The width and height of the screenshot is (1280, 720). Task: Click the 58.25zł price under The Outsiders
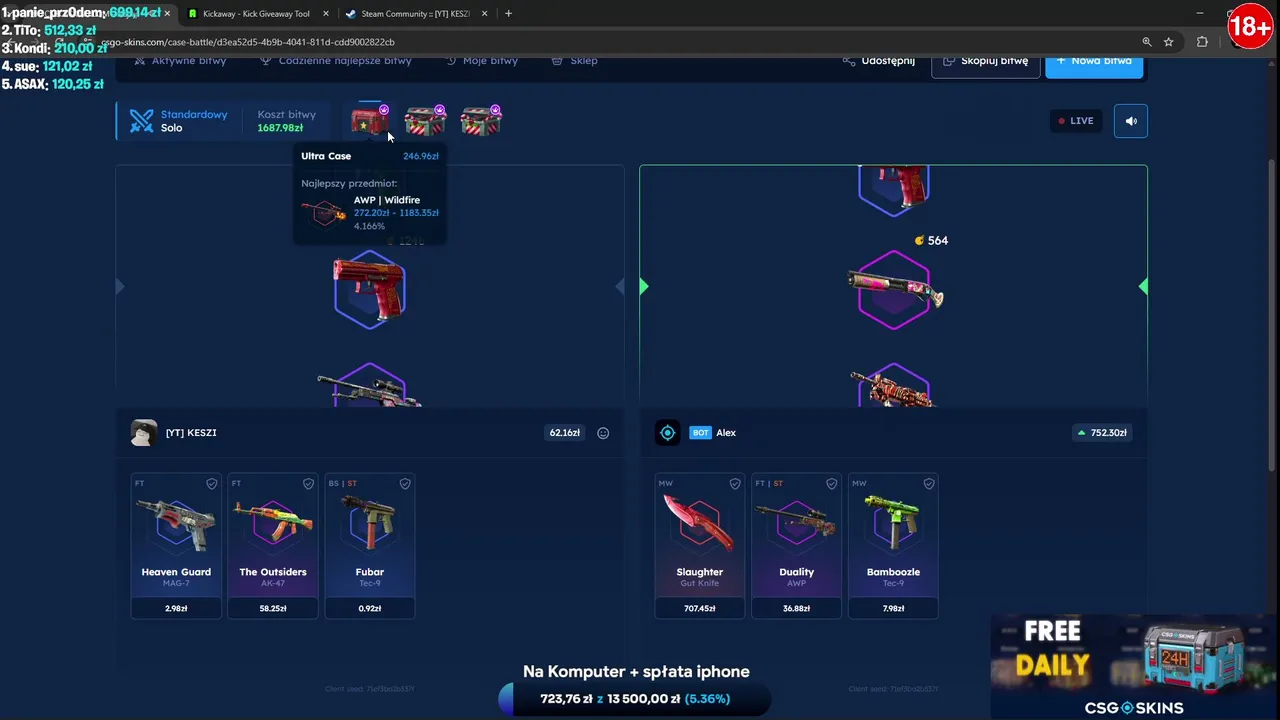[273, 608]
